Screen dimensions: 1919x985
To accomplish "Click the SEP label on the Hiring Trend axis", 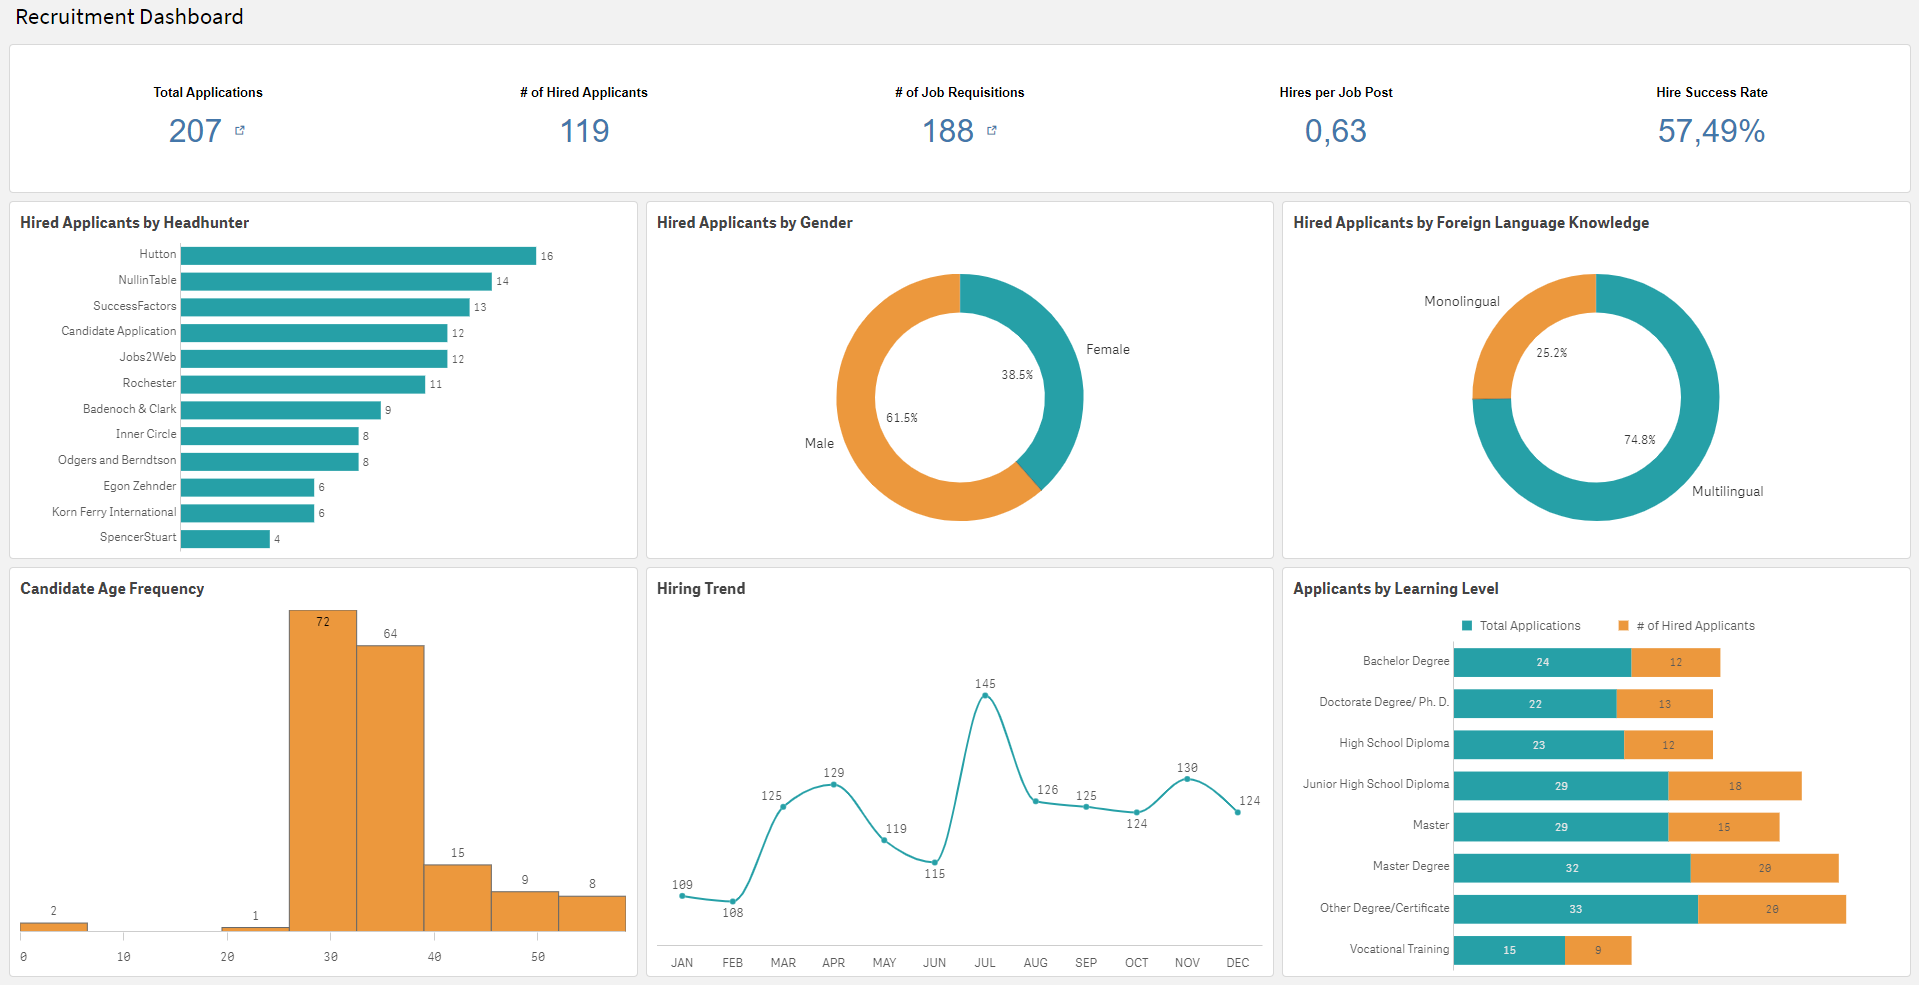I will (x=1086, y=963).
